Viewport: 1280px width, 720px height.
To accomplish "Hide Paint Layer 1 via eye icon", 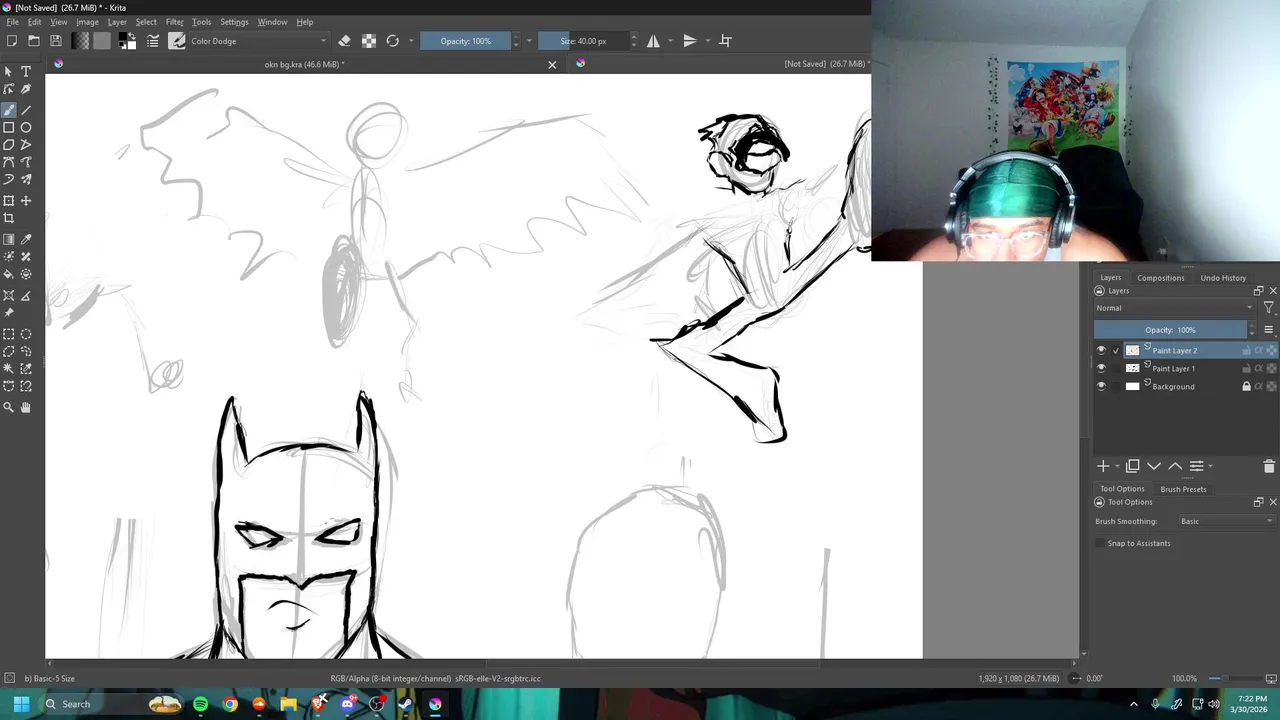I will (x=1101, y=369).
